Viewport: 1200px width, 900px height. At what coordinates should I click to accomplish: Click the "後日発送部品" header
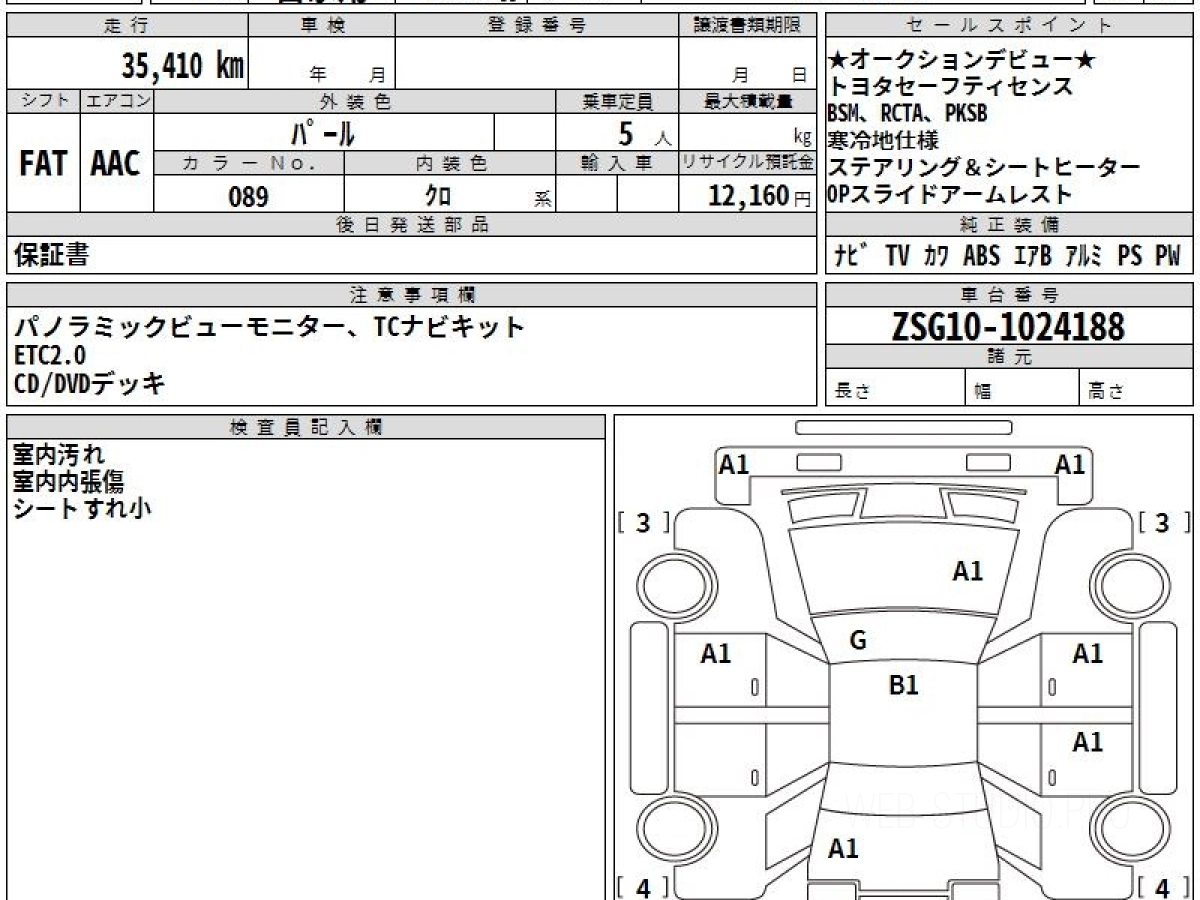tap(412, 225)
